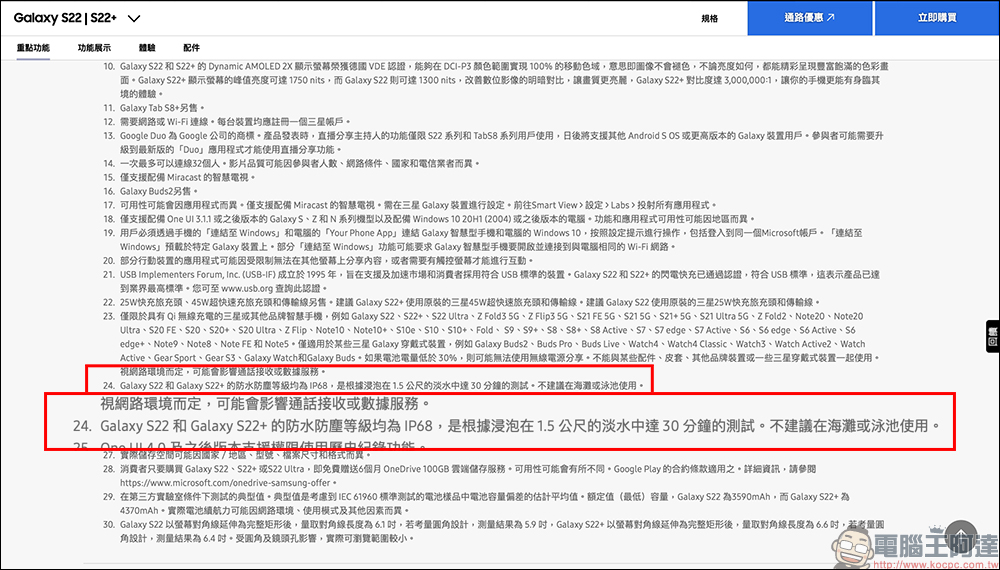Click footnote 17 about Smart View Labs
Viewport: 1000px width, 570px height.
coord(419,205)
